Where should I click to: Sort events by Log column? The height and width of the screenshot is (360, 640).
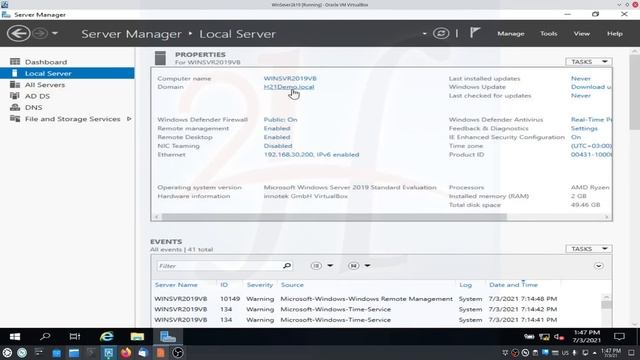pyautogui.click(x=465, y=285)
